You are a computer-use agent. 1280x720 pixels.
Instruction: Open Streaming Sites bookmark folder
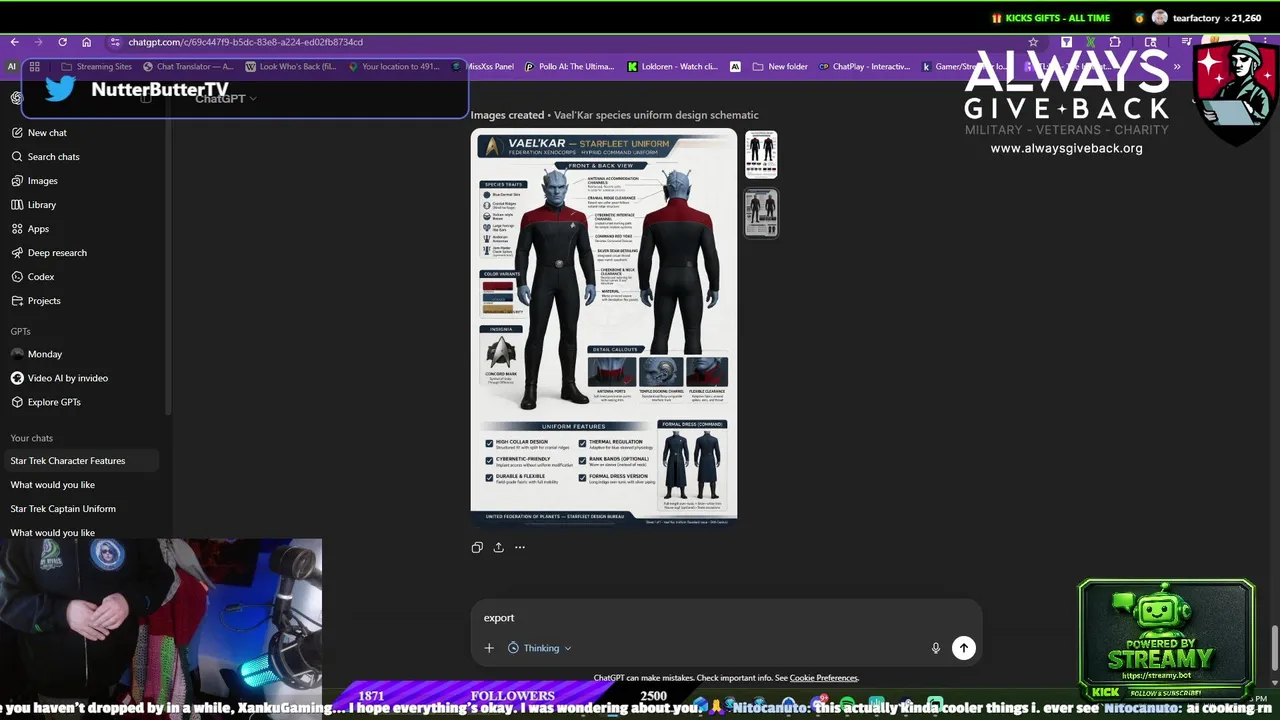(x=96, y=66)
